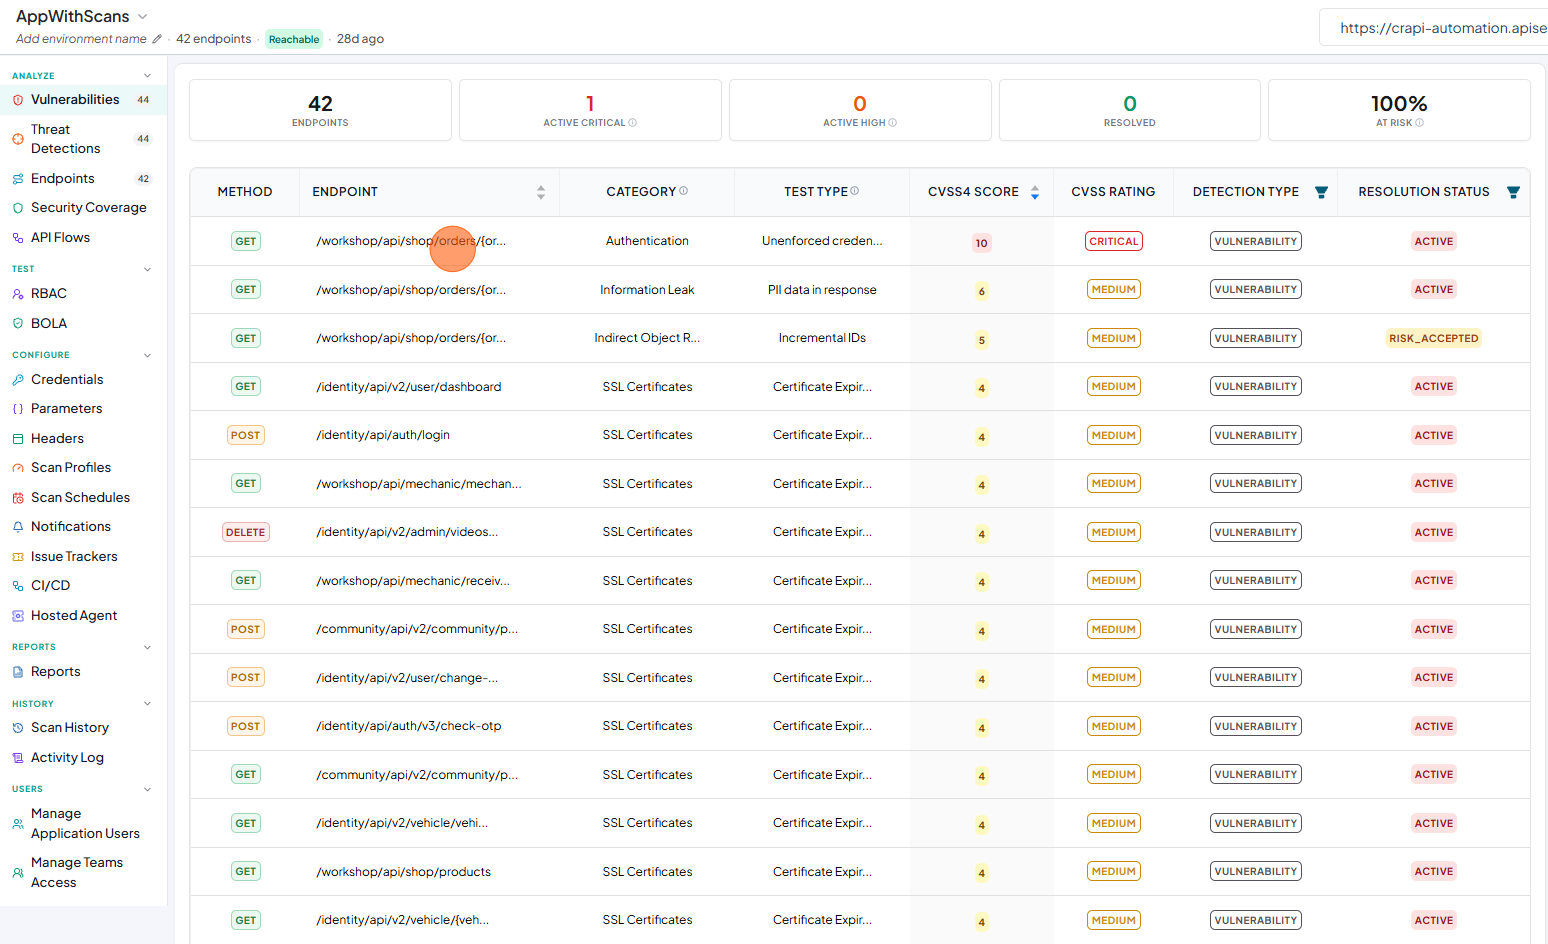
Task: Click the 42 Endpoints summary card
Action: 320,110
